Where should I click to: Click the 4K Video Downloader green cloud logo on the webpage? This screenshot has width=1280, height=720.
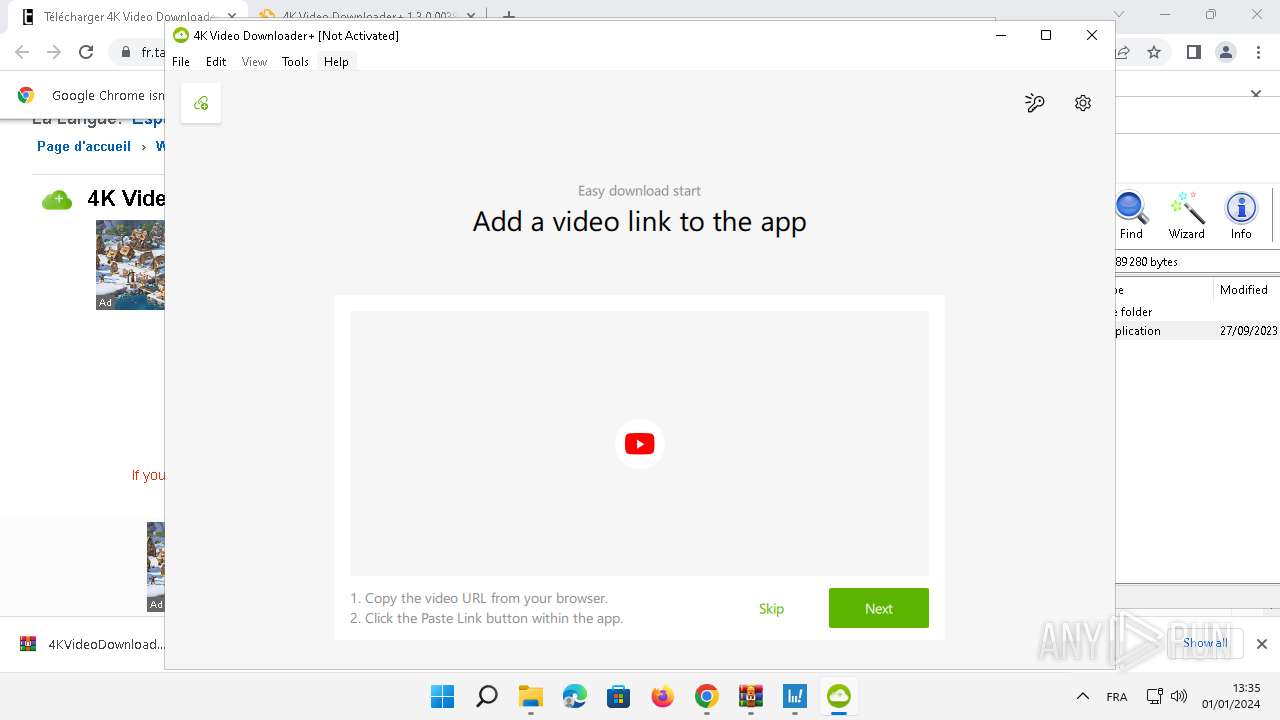(57, 200)
